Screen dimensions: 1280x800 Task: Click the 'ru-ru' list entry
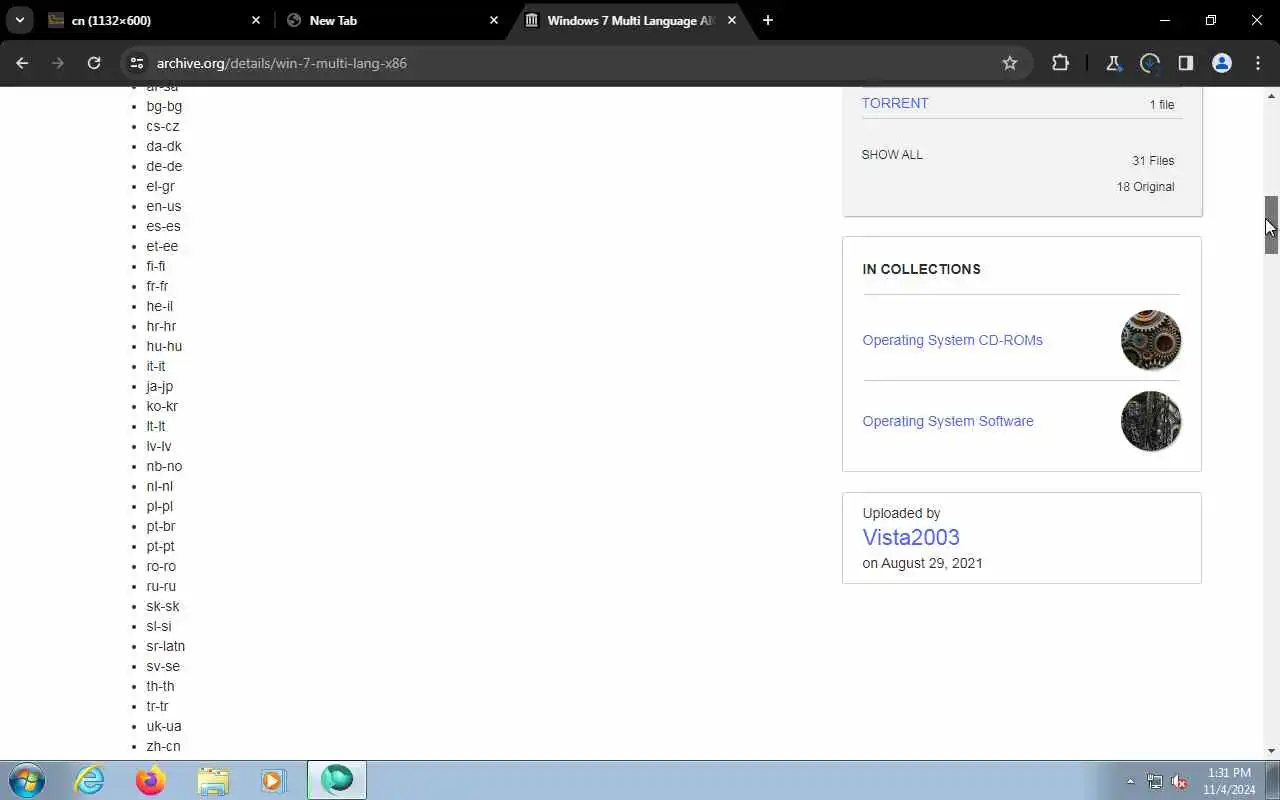(x=161, y=586)
